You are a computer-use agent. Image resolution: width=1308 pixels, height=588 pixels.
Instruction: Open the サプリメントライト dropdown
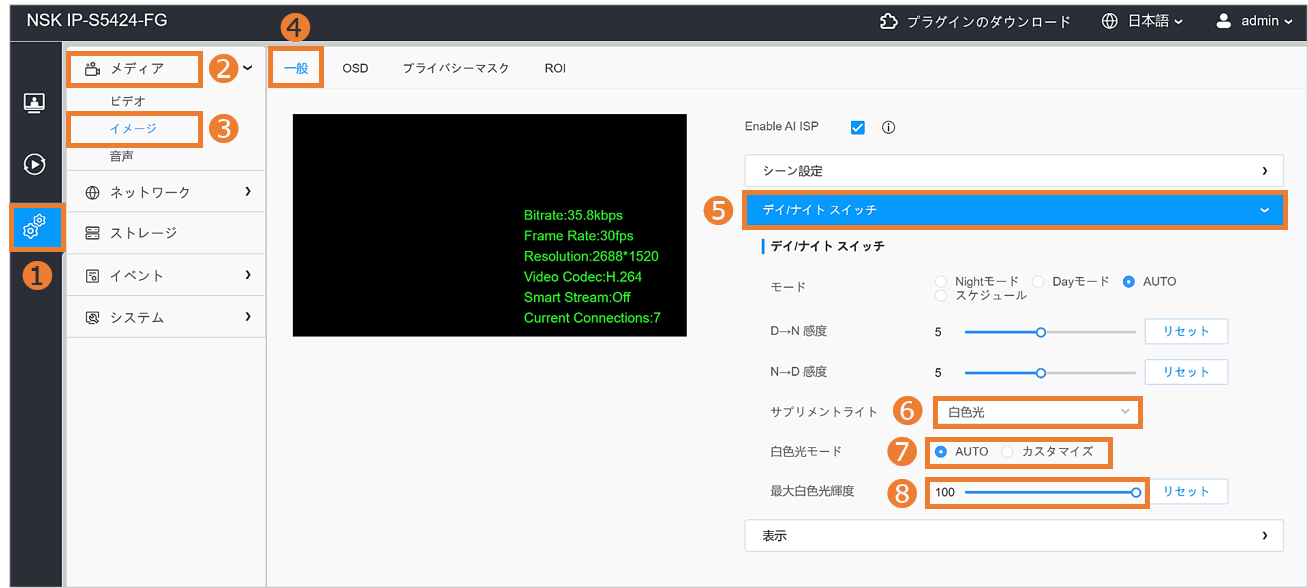pos(1037,411)
